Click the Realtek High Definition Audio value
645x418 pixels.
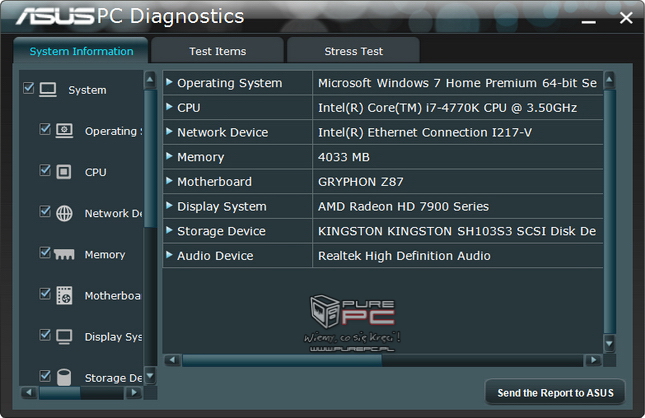pos(404,256)
